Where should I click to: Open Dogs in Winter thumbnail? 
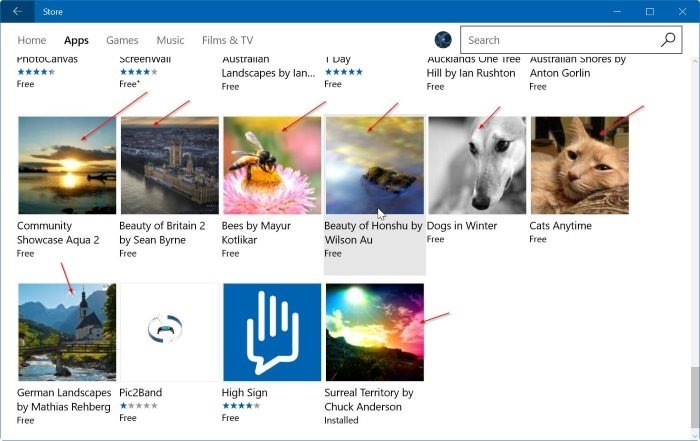tap(477, 166)
